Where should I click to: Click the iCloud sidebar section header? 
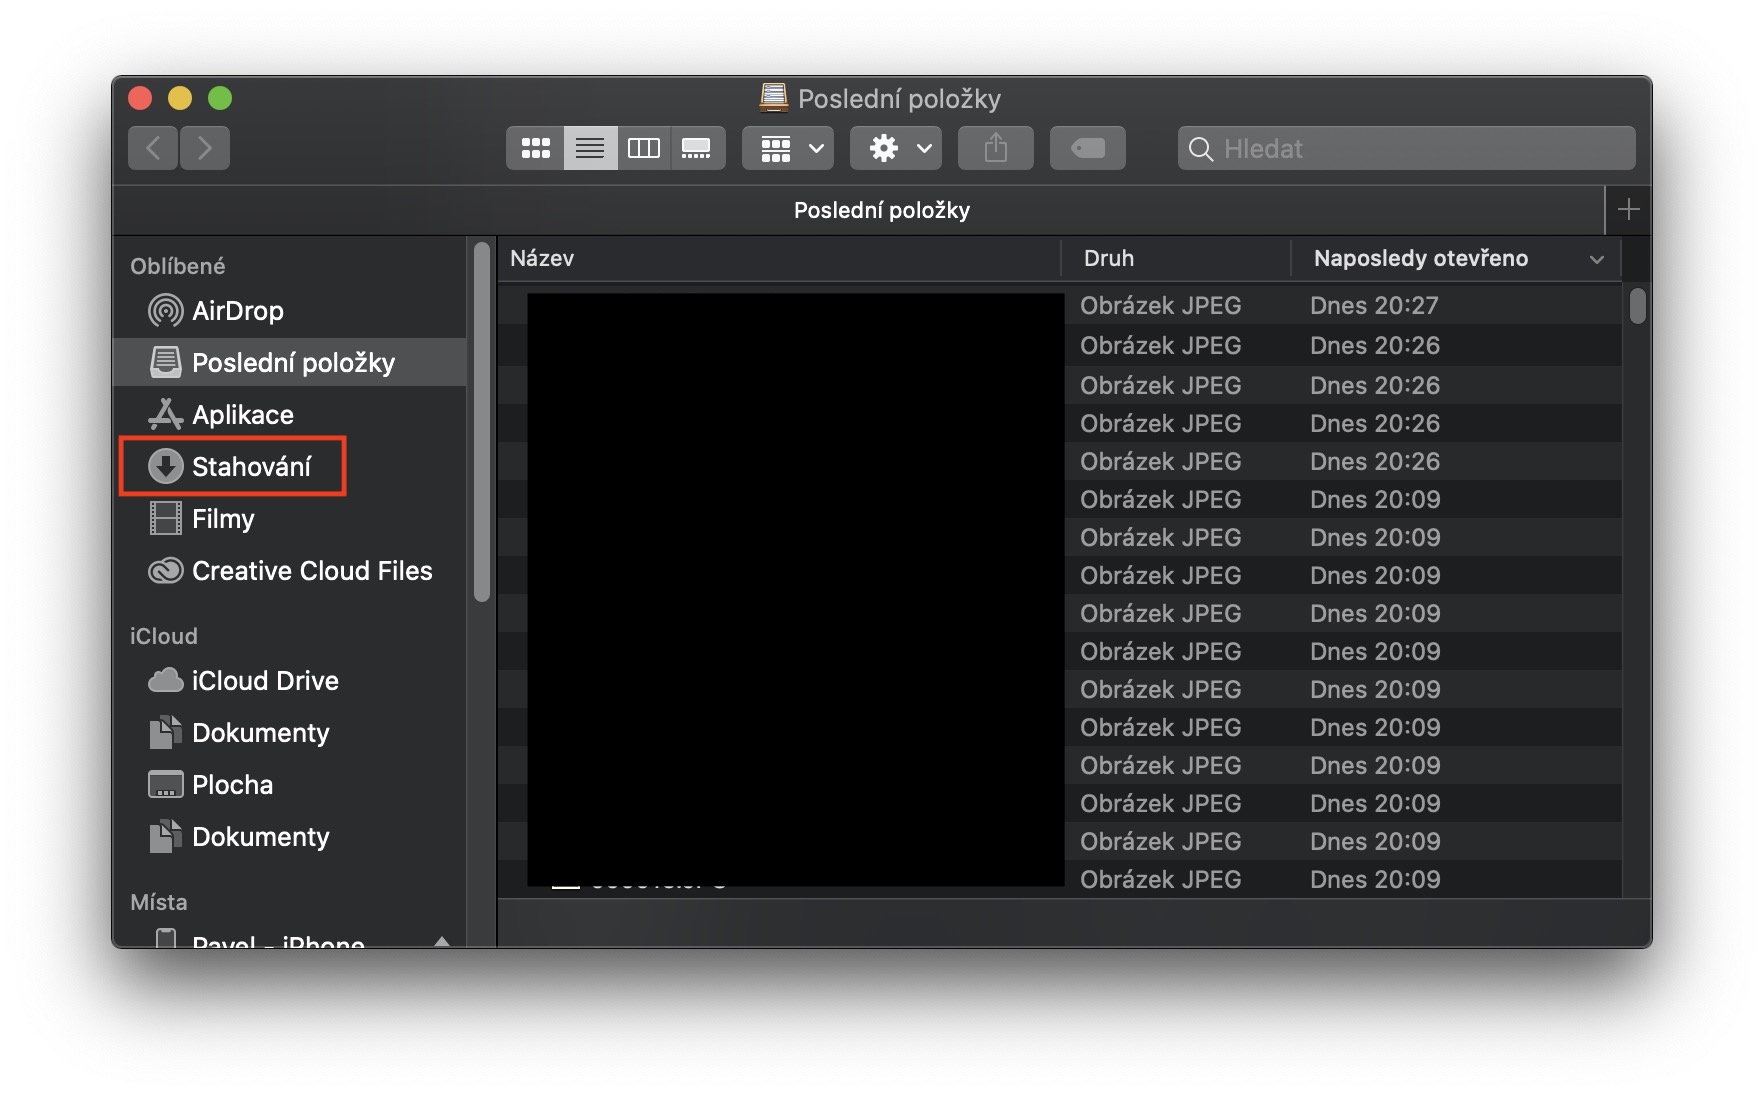tap(164, 636)
